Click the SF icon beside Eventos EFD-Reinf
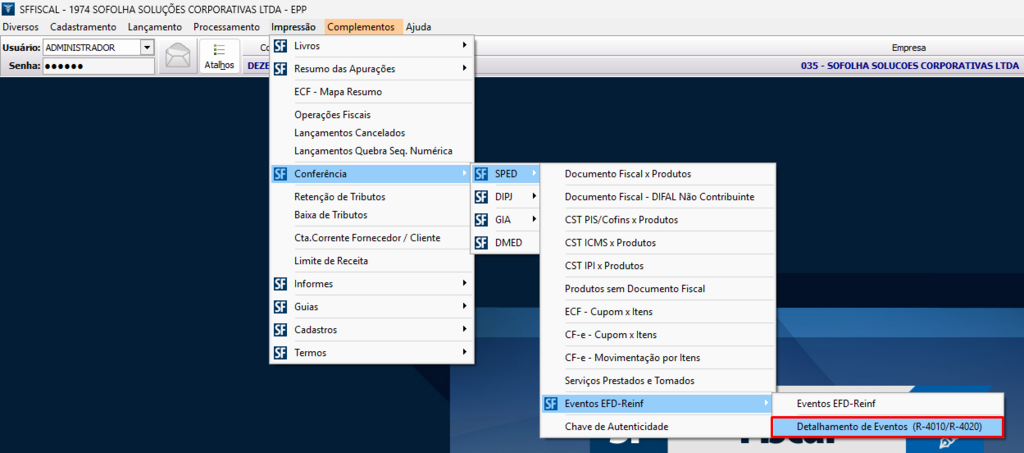The height and width of the screenshot is (453, 1024). tap(551, 404)
